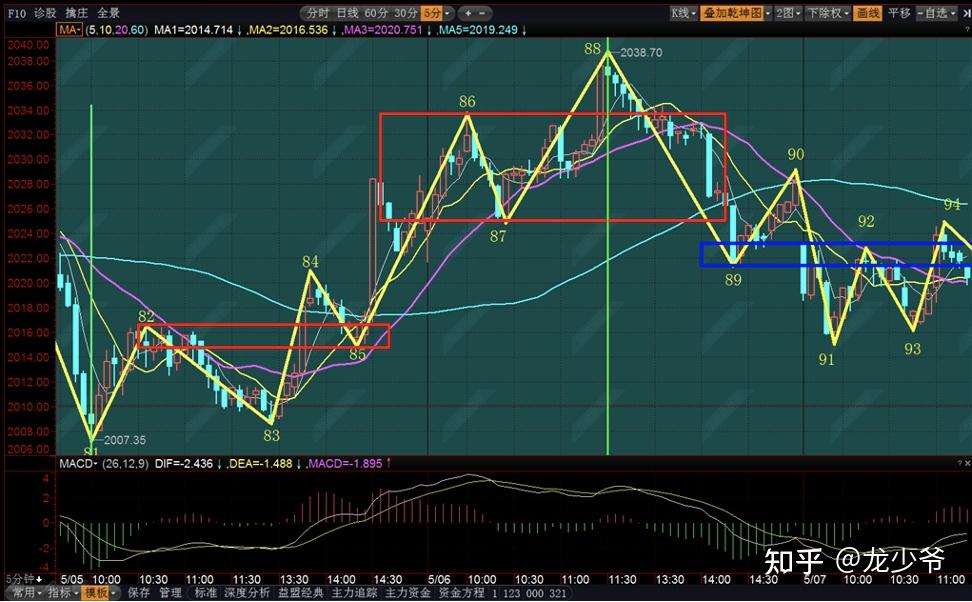Select the 主力追踪 tab
Screen dimensions: 972x602
[x=356, y=593]
